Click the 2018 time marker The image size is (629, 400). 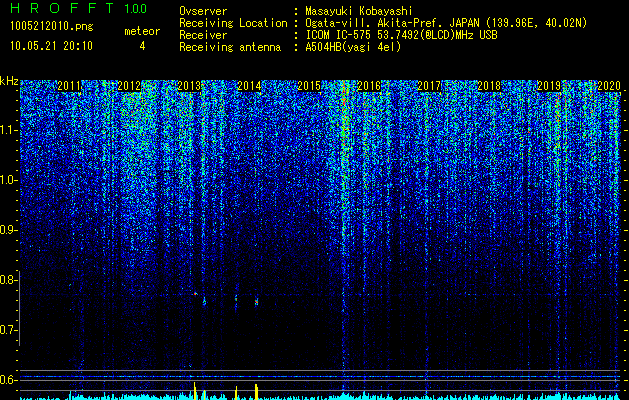489,86
